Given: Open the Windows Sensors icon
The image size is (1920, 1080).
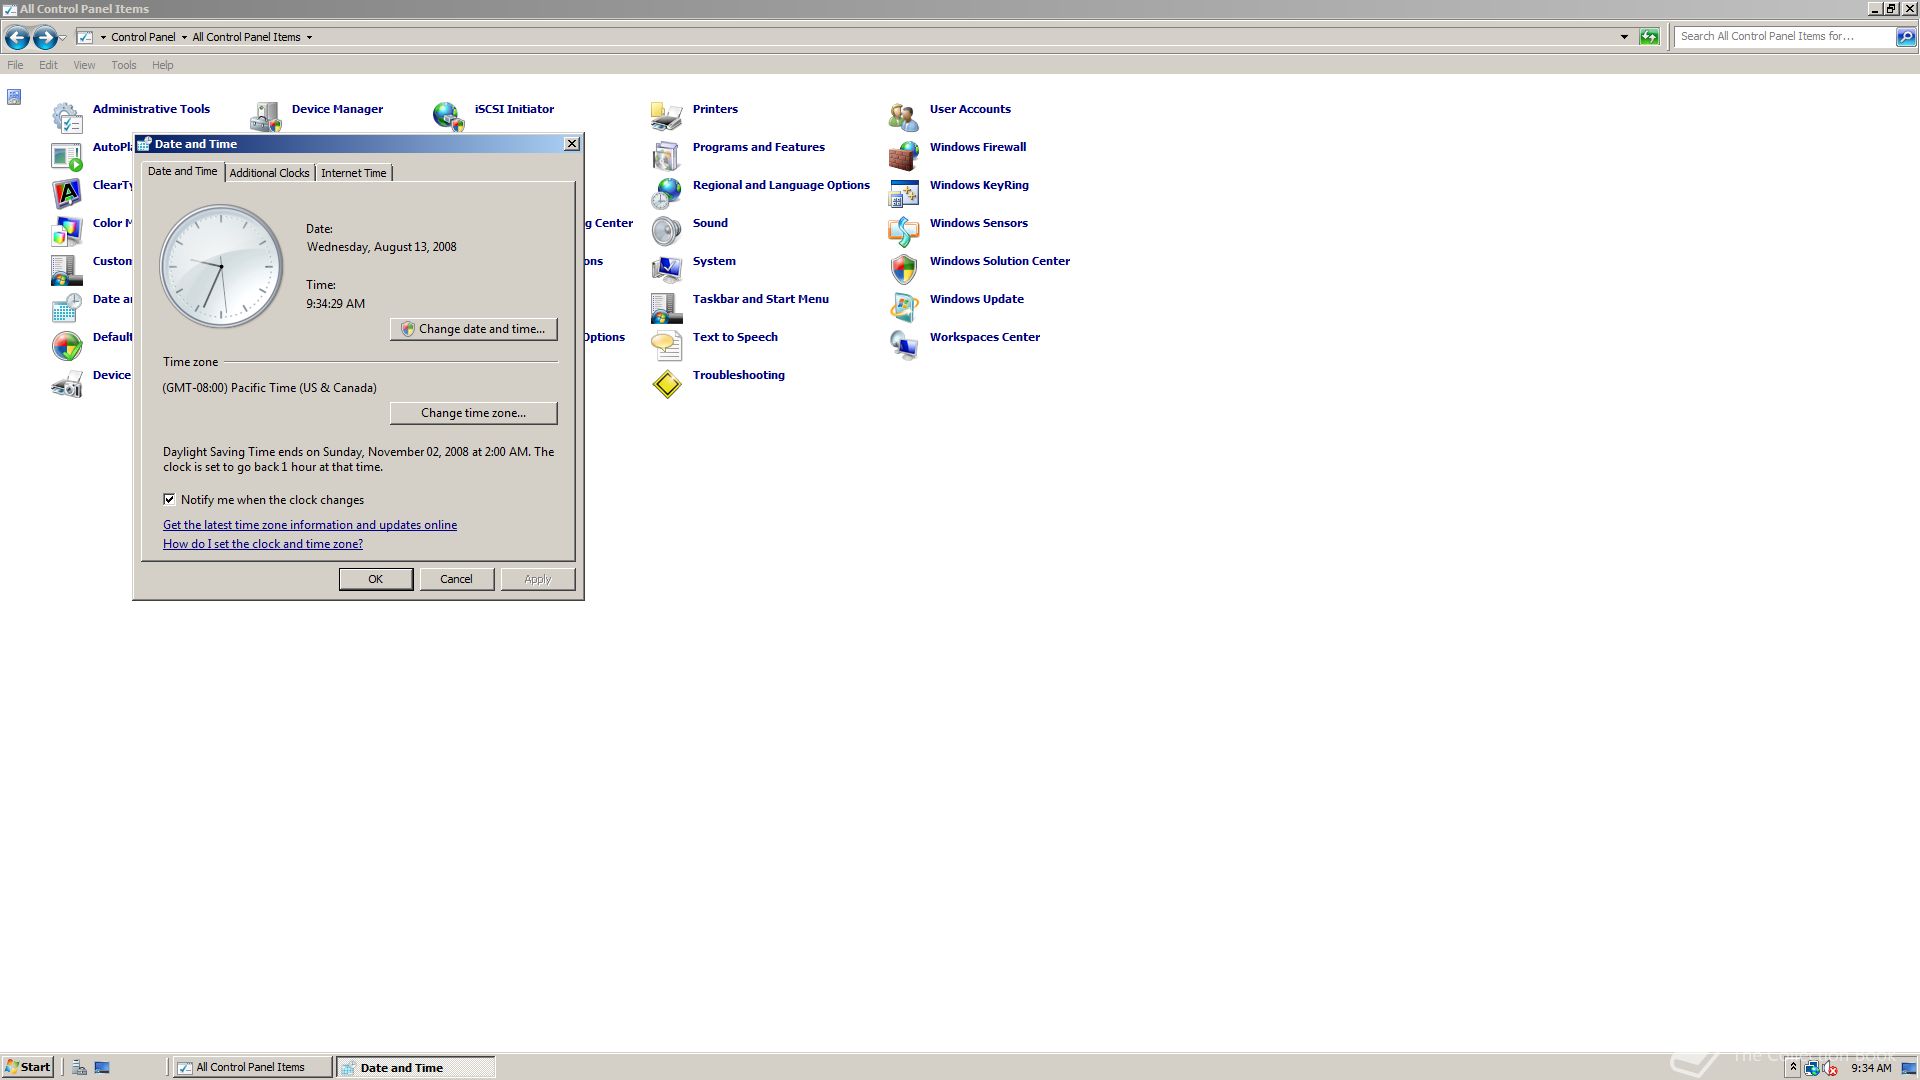Looking at the screenshot, I should [x=904, y=231].
